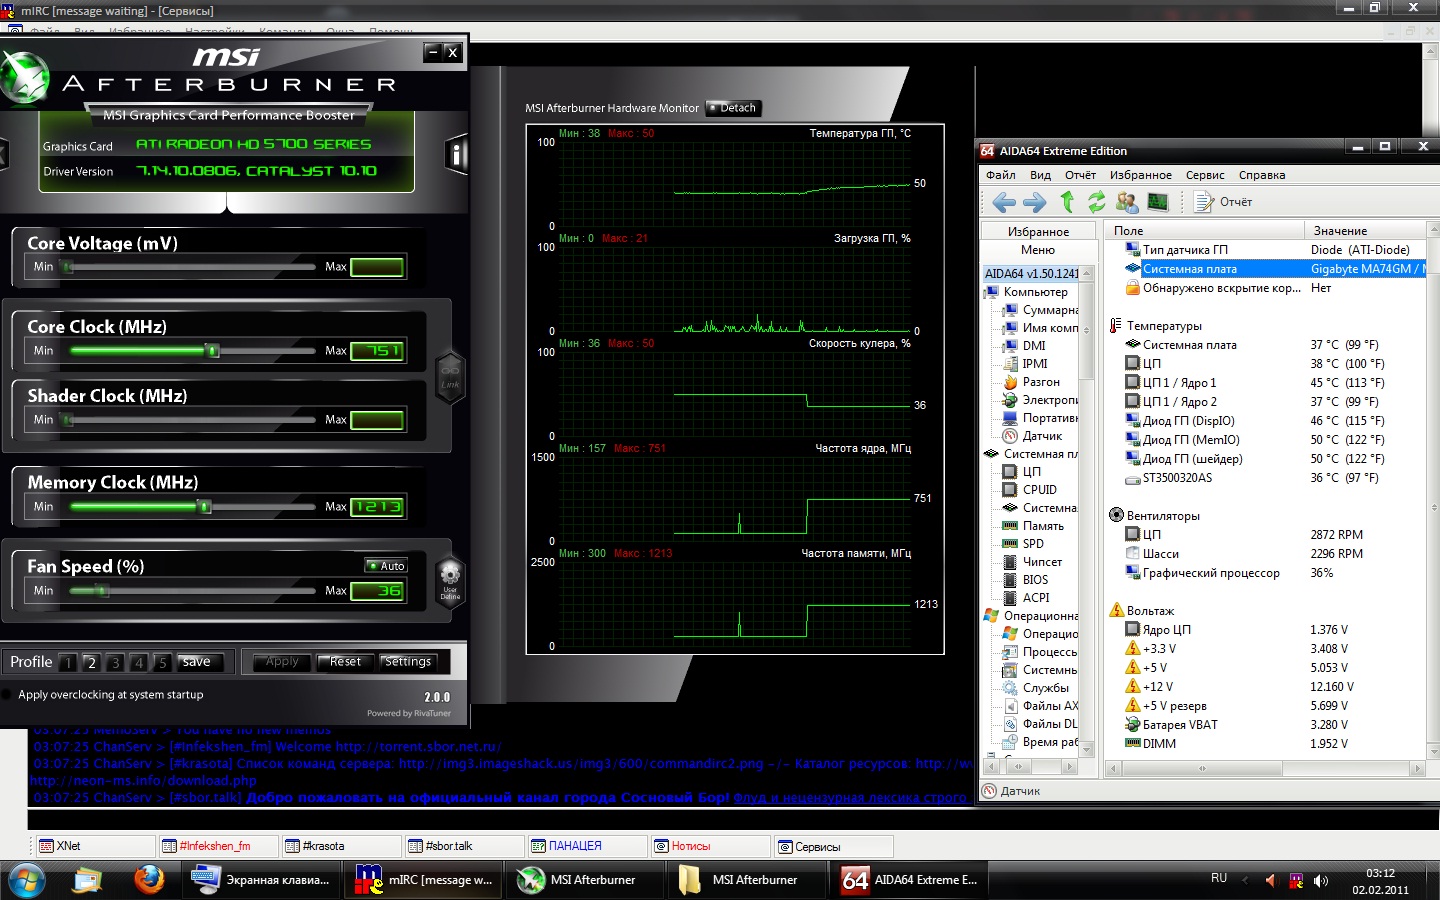The width and height of the screenshot is (1440, 900).
Task: Open the Afterburner information panel icon
Action: coord(456,154)
